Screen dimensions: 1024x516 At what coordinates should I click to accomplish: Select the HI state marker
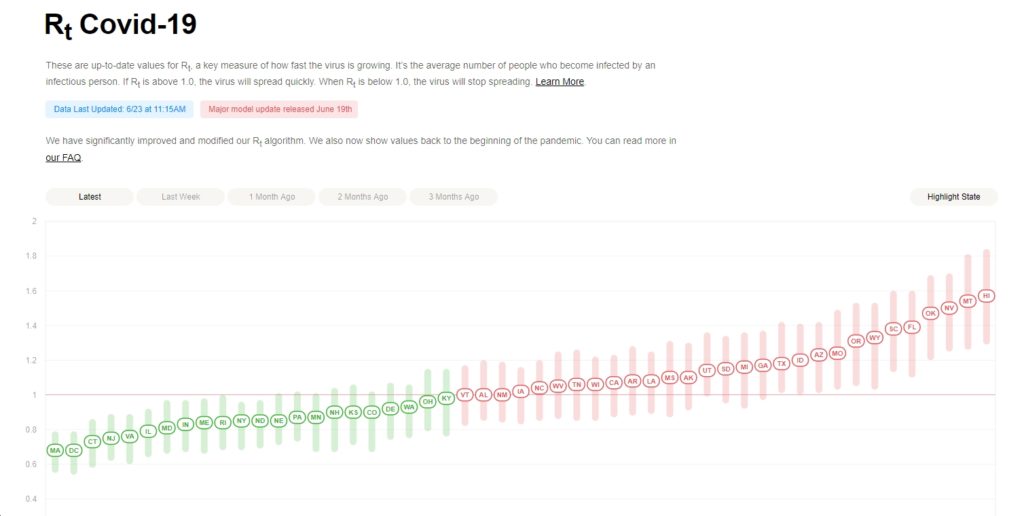click(986, 296)
